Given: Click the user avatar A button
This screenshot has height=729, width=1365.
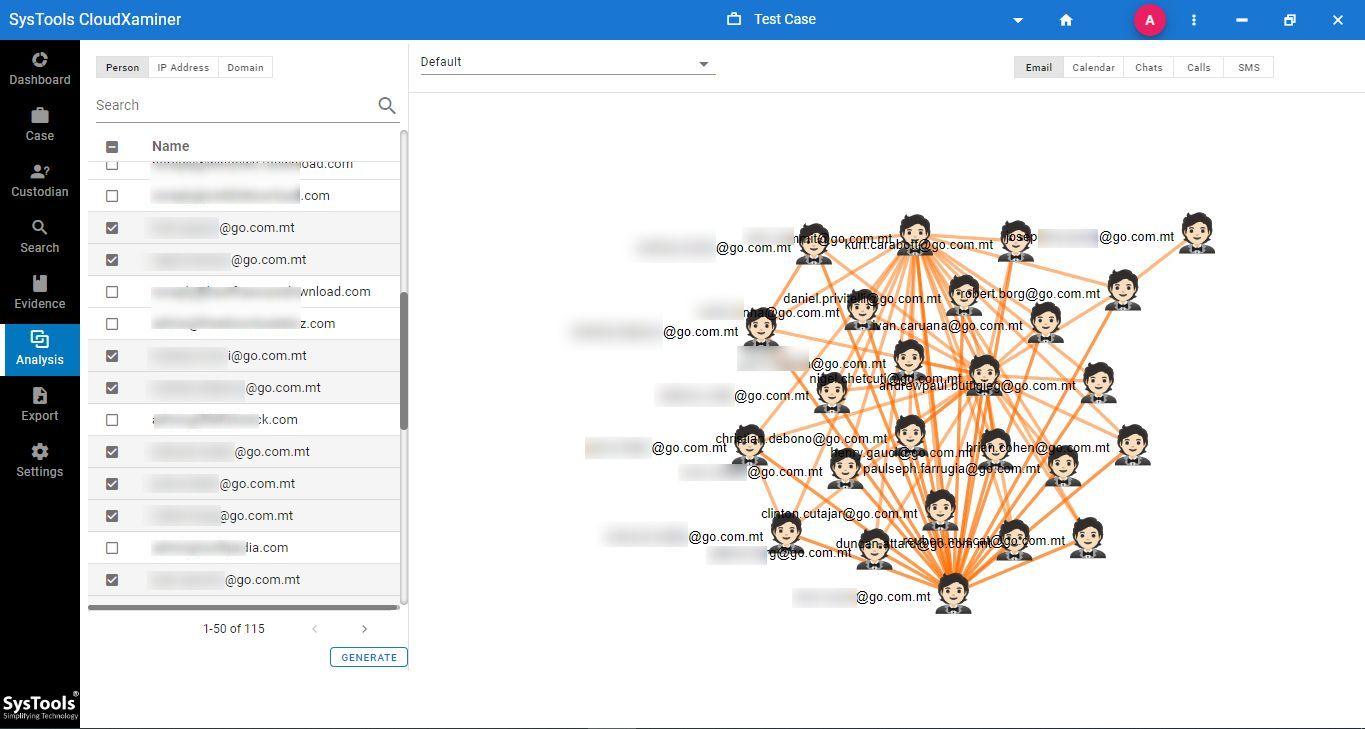Looking at the screenshot, I should [x=1149, y=20].
